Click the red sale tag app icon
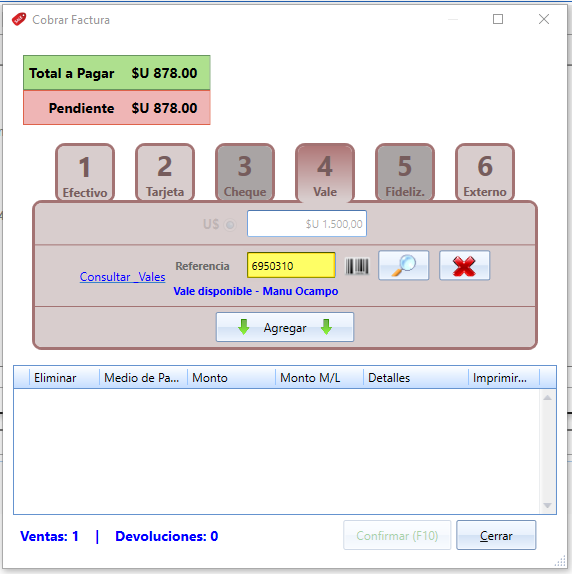The image size is (572, 574). pyautogui.click(x=19, y=19)
